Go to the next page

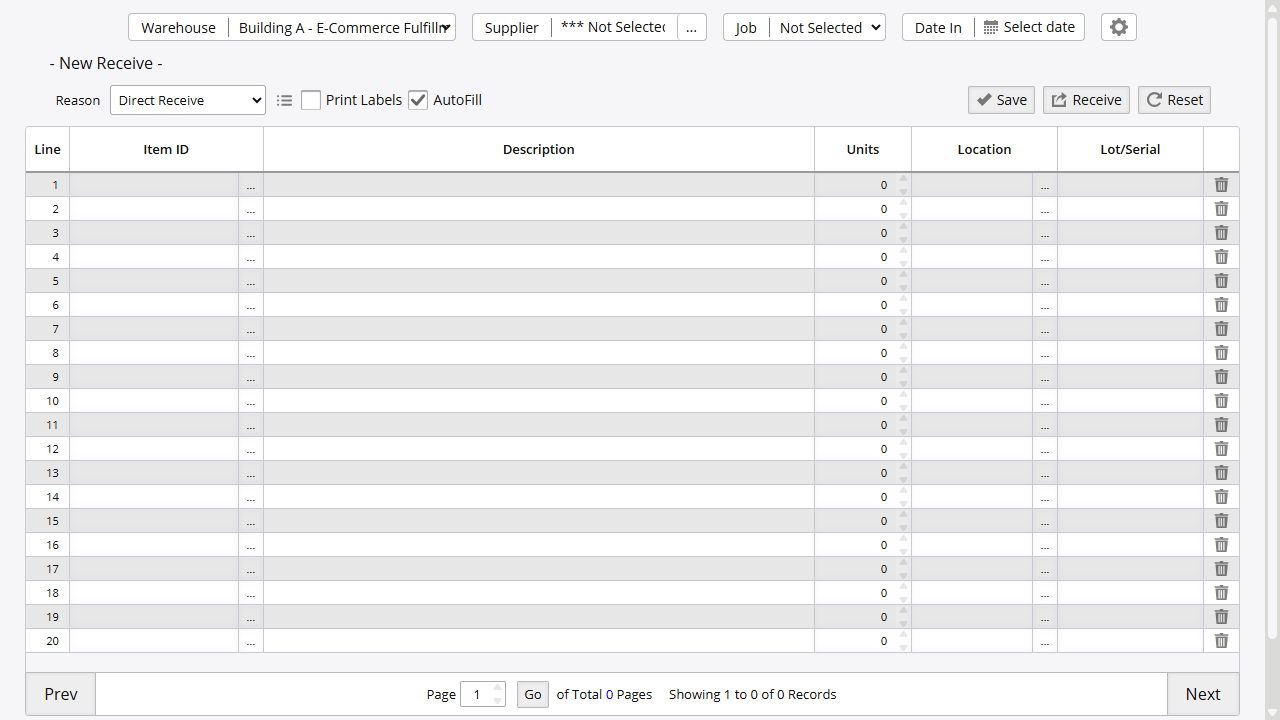click(1202, 693)
